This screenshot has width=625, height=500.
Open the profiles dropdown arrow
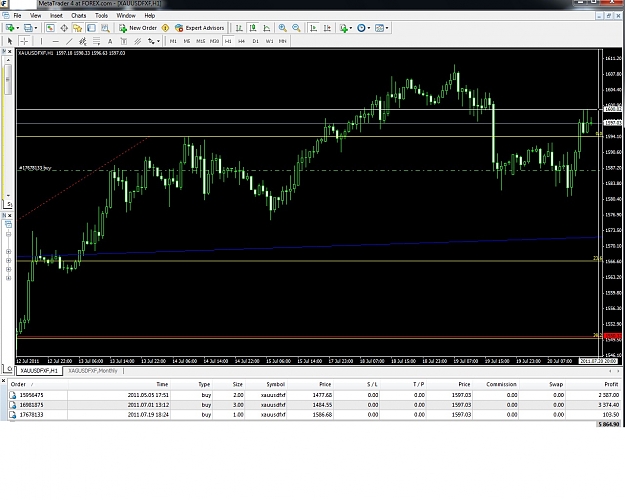coord(35,28)
